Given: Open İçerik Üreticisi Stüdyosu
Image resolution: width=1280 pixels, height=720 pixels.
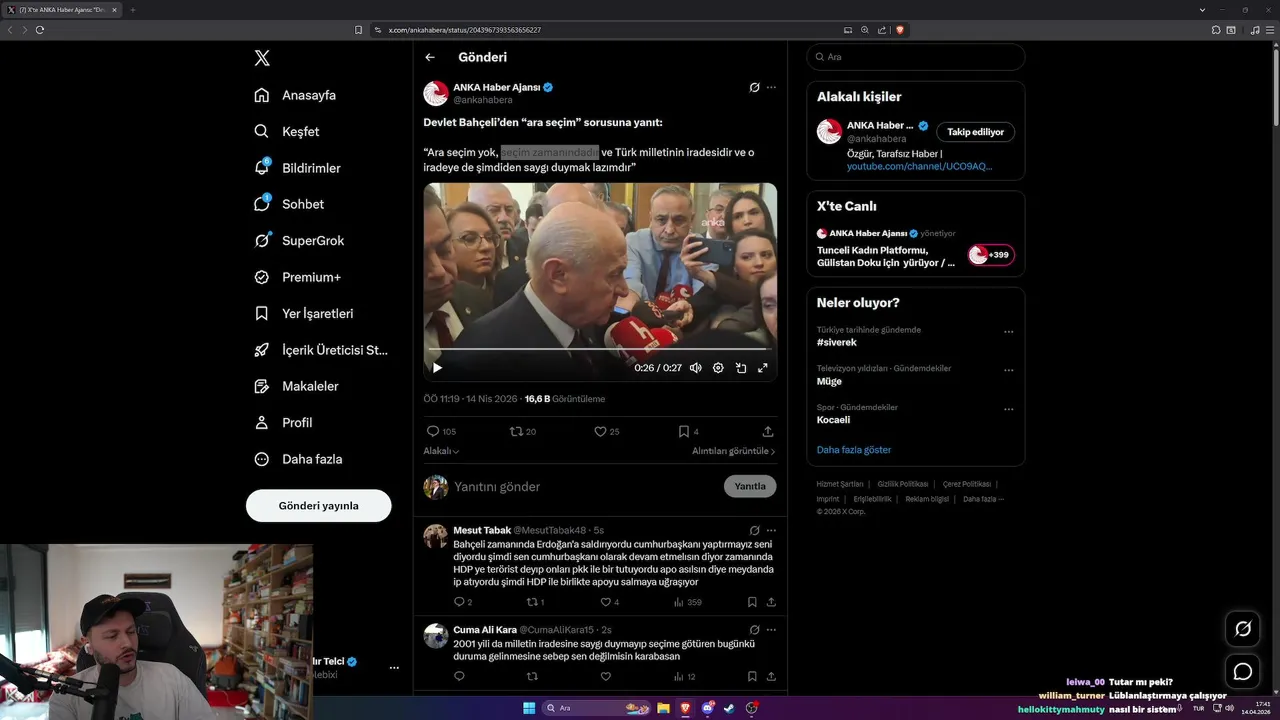Looking at the screenshot, I should coord(321,350).
